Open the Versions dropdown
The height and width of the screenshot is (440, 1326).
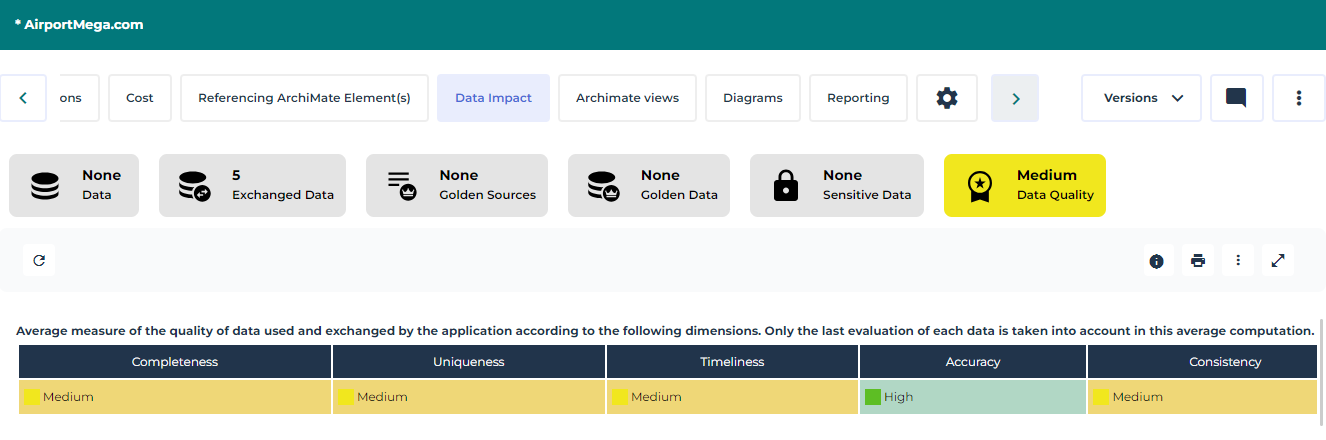coord(1142,98)
